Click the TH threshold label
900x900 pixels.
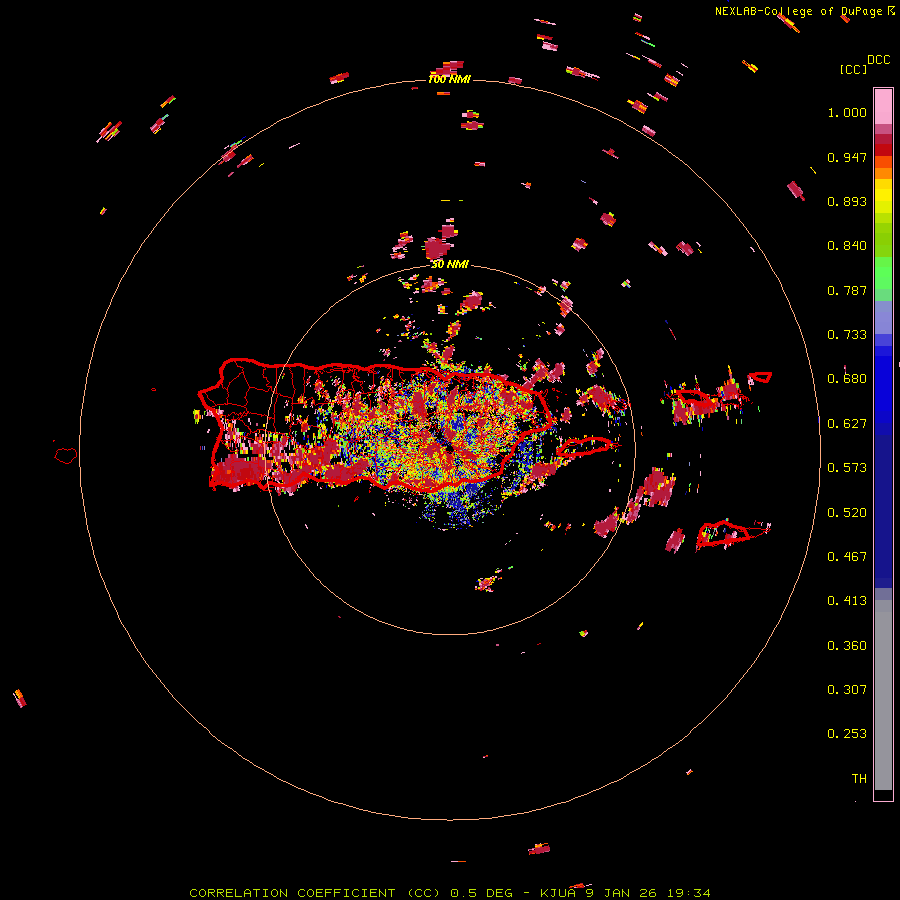pos(859,779)
